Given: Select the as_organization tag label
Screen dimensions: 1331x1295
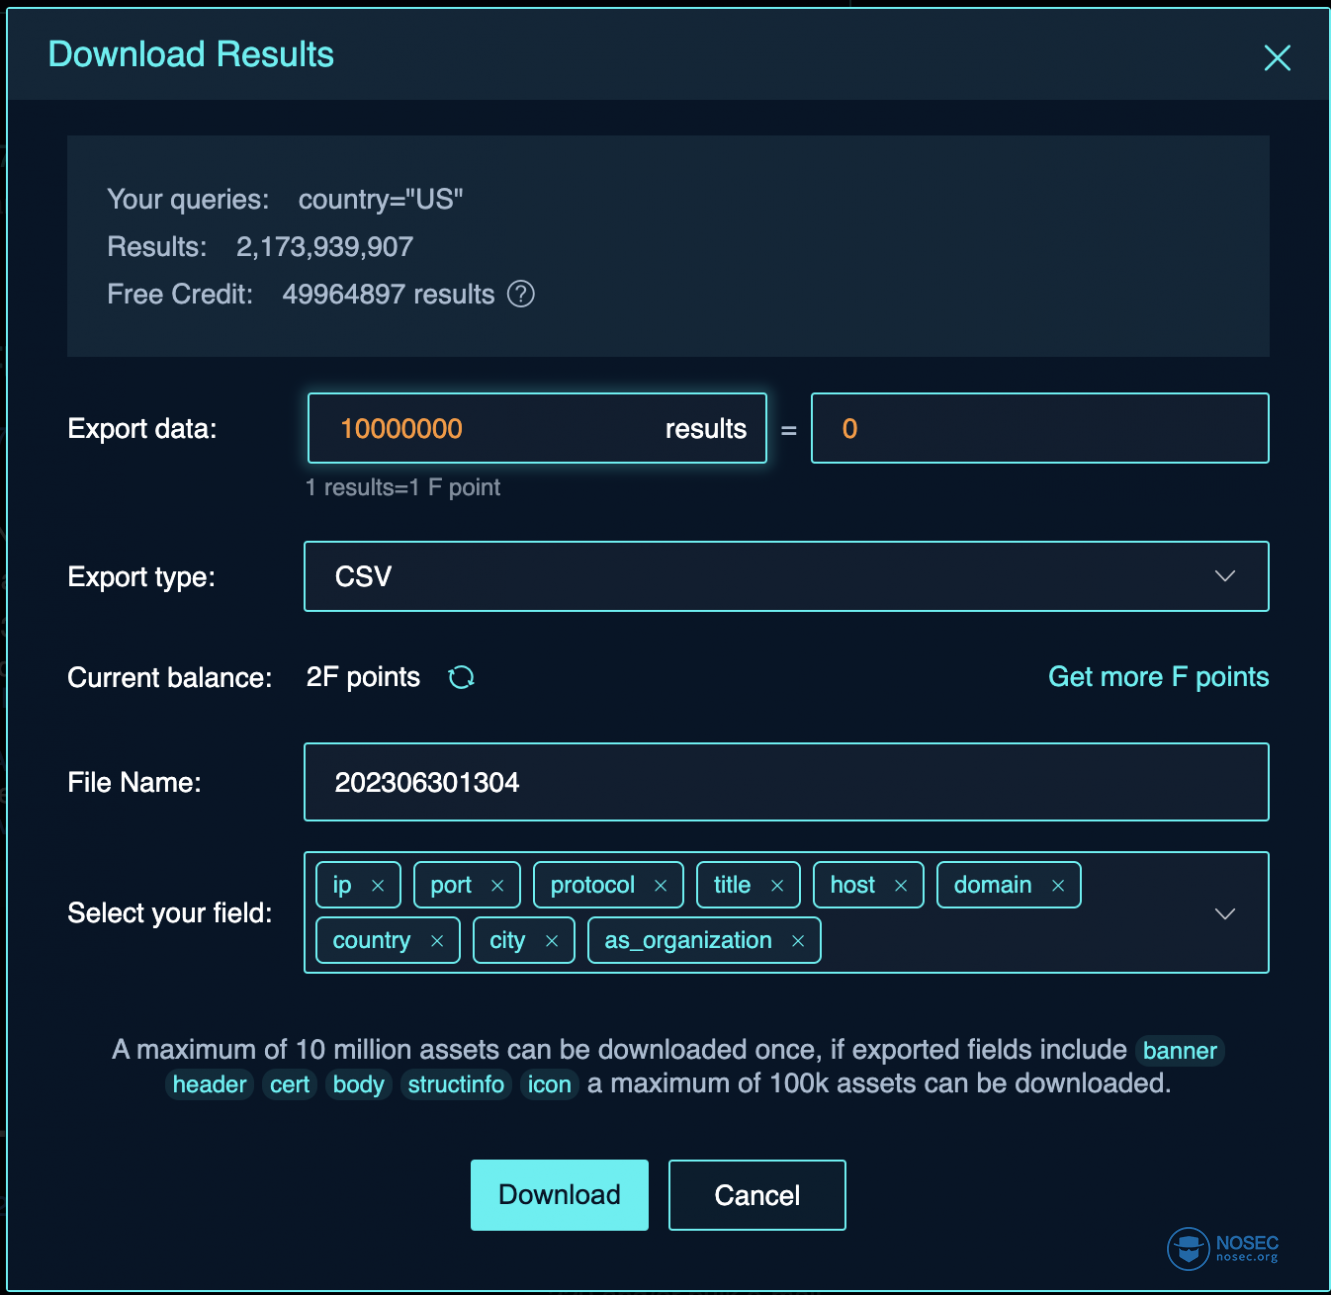Looking at the screenshot, I should click(x=688, y=941).
